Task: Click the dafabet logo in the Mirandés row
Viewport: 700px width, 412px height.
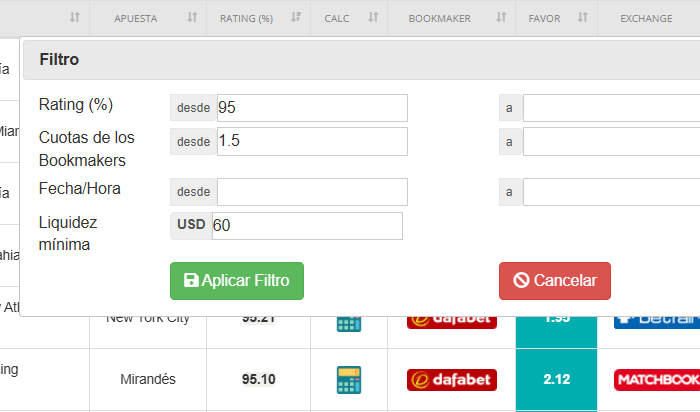Action: (451, 380)
